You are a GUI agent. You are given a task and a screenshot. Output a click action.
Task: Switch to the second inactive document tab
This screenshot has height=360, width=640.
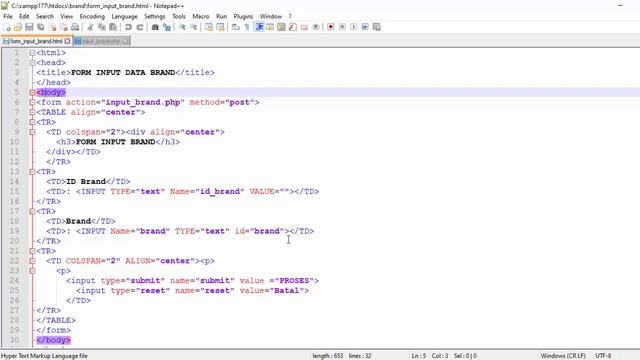pos(102,41)
